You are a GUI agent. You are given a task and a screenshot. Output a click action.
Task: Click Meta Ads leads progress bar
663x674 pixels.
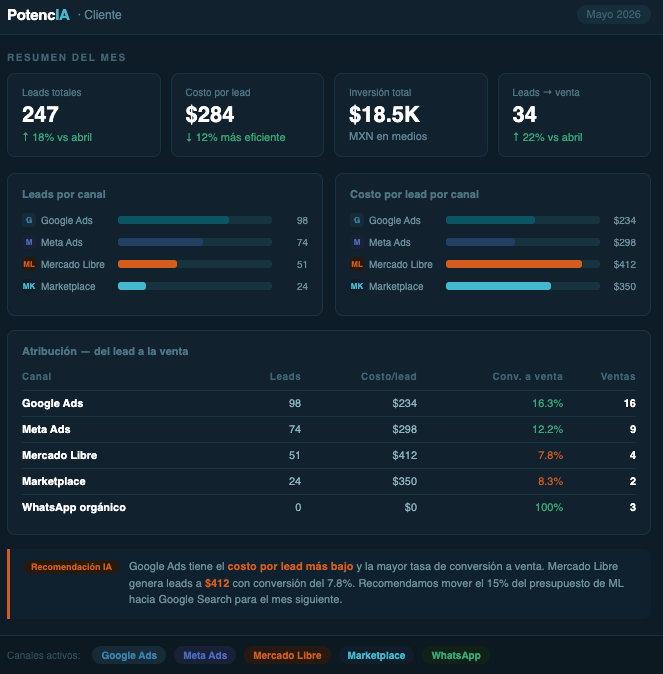tap(195, 242)
